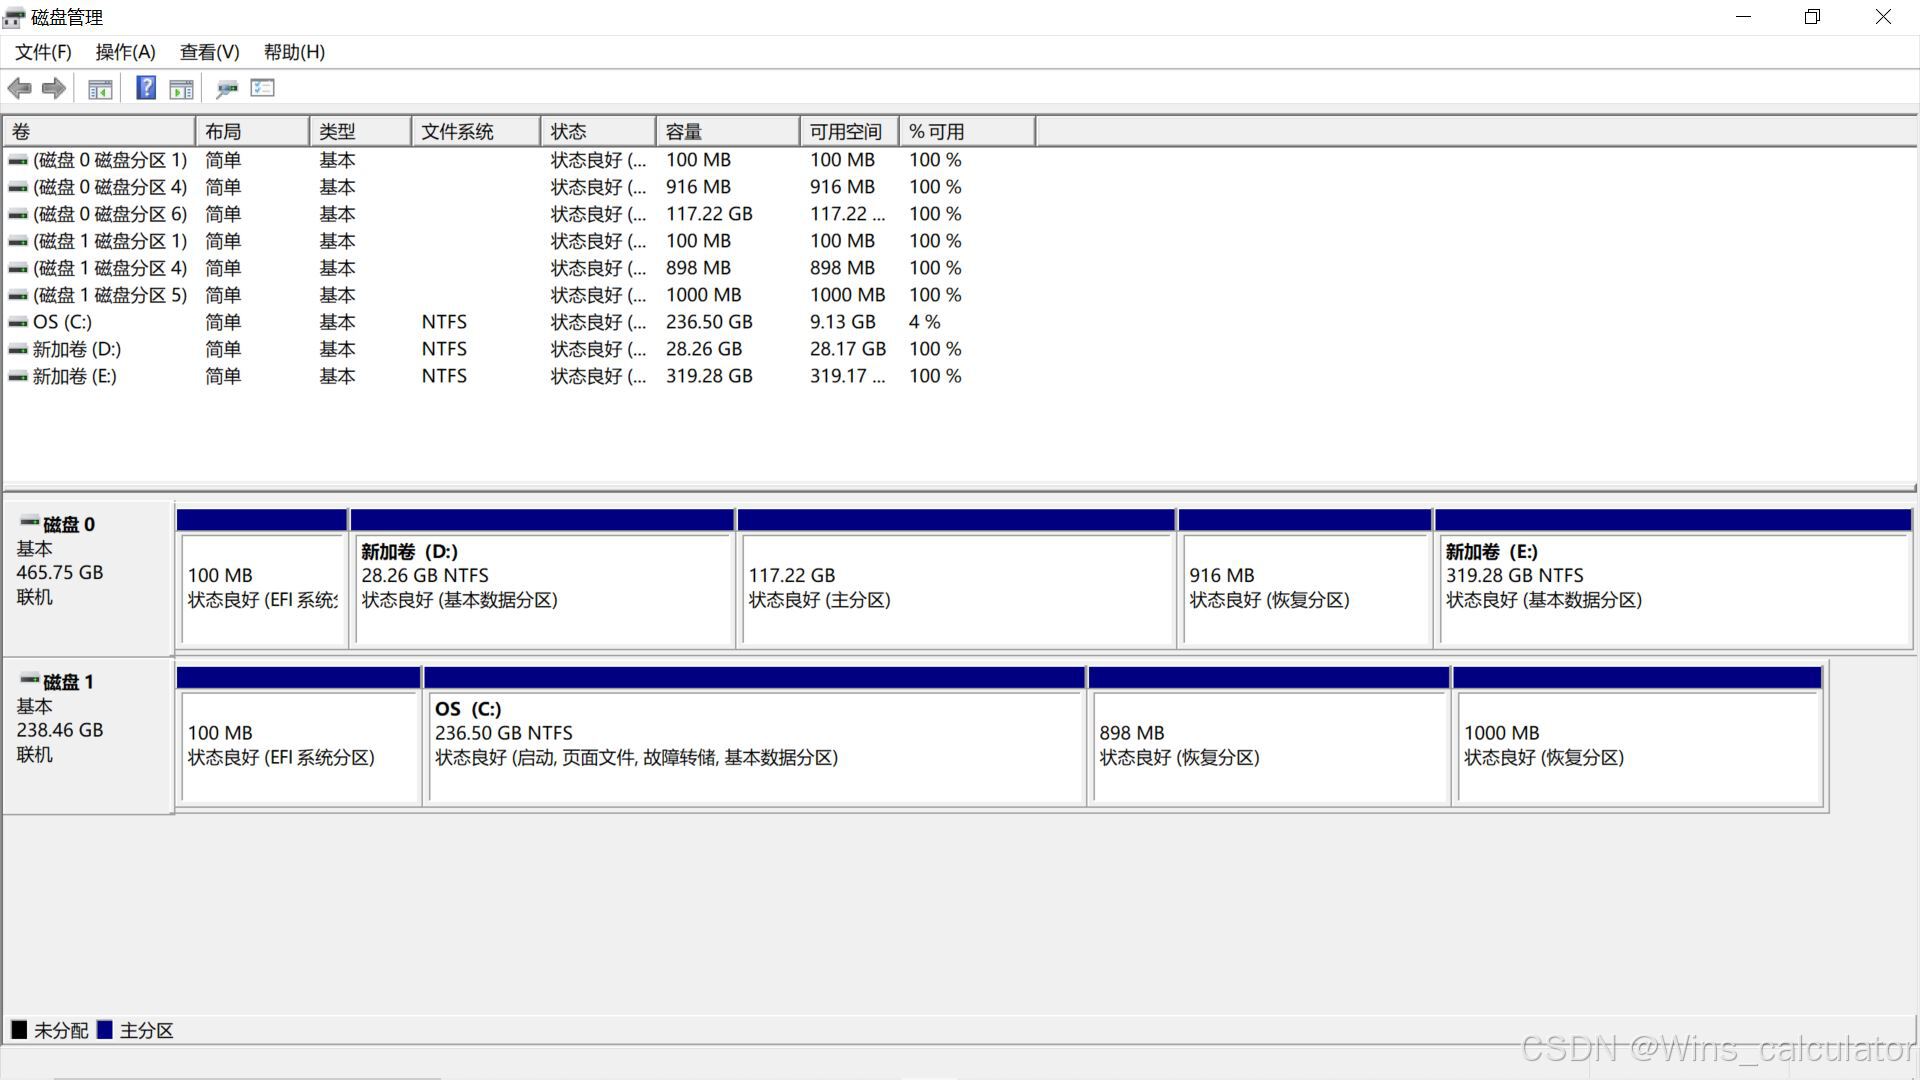Toggle the show/hide action pane icon
Image resolution: width=1920 pixels, height=1080 pixels.
(181, 89)
